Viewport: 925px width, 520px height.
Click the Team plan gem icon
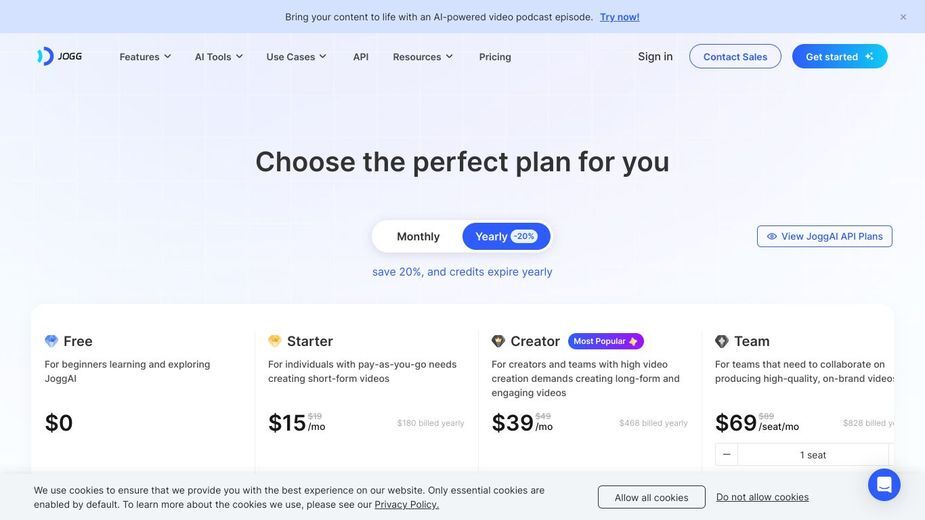coord(721,341)
